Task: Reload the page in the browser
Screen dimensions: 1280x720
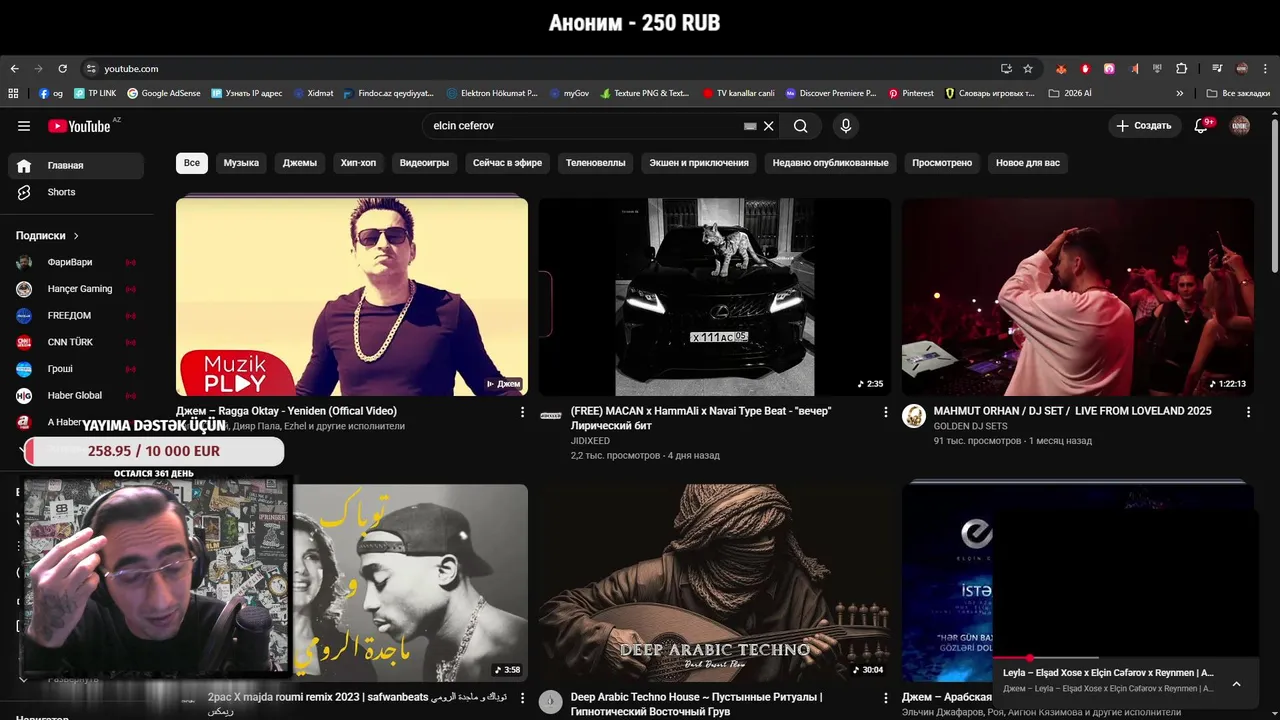Action: coord(62,69)
